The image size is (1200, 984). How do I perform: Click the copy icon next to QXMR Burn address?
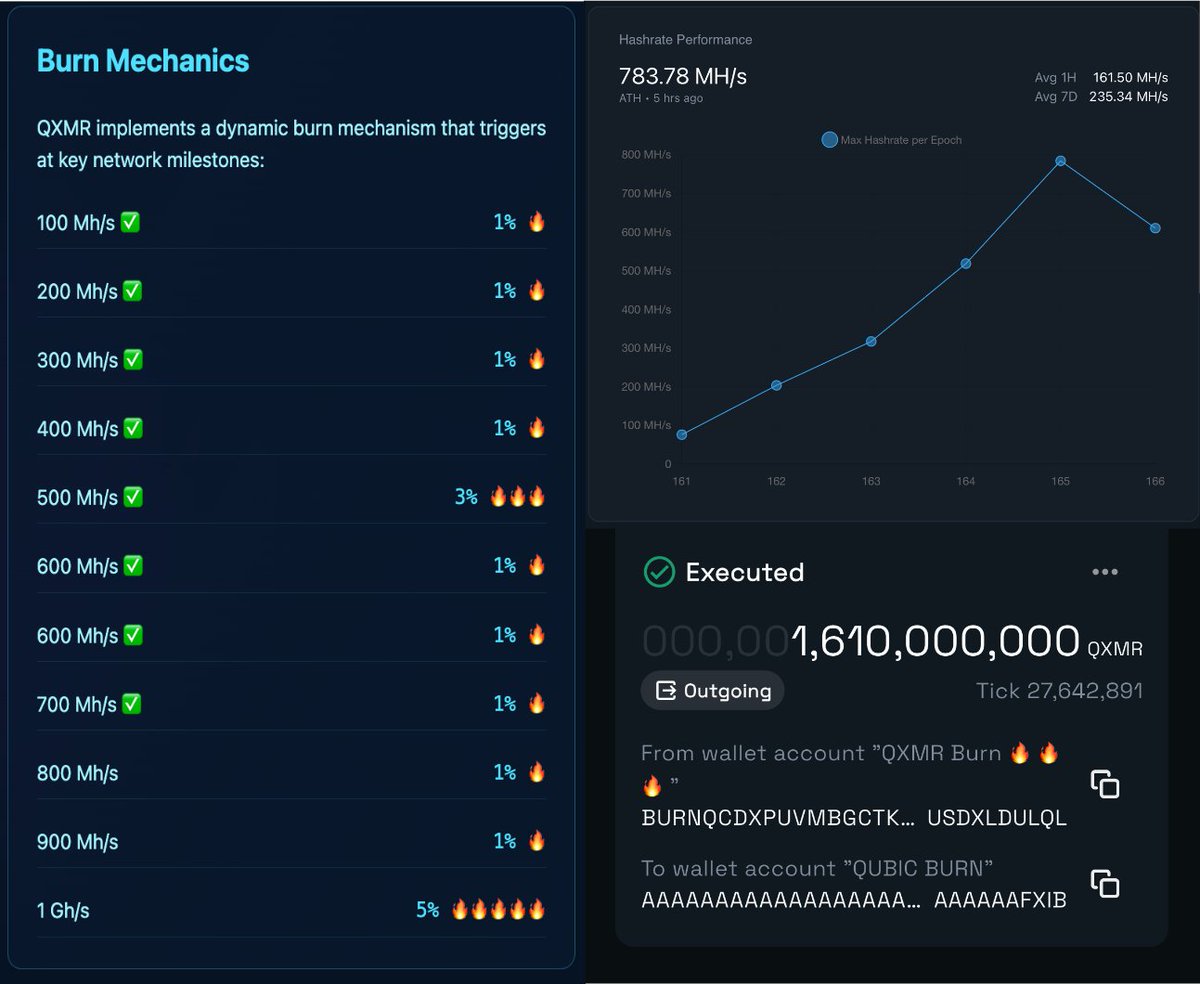tap(1105, 785)
